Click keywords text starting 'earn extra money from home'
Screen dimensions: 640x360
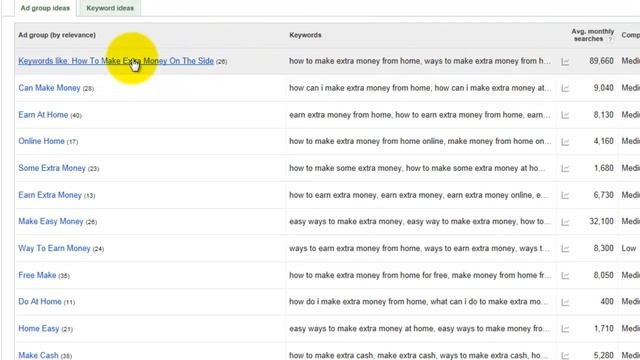pyautogui.click(x=420, y=115)
